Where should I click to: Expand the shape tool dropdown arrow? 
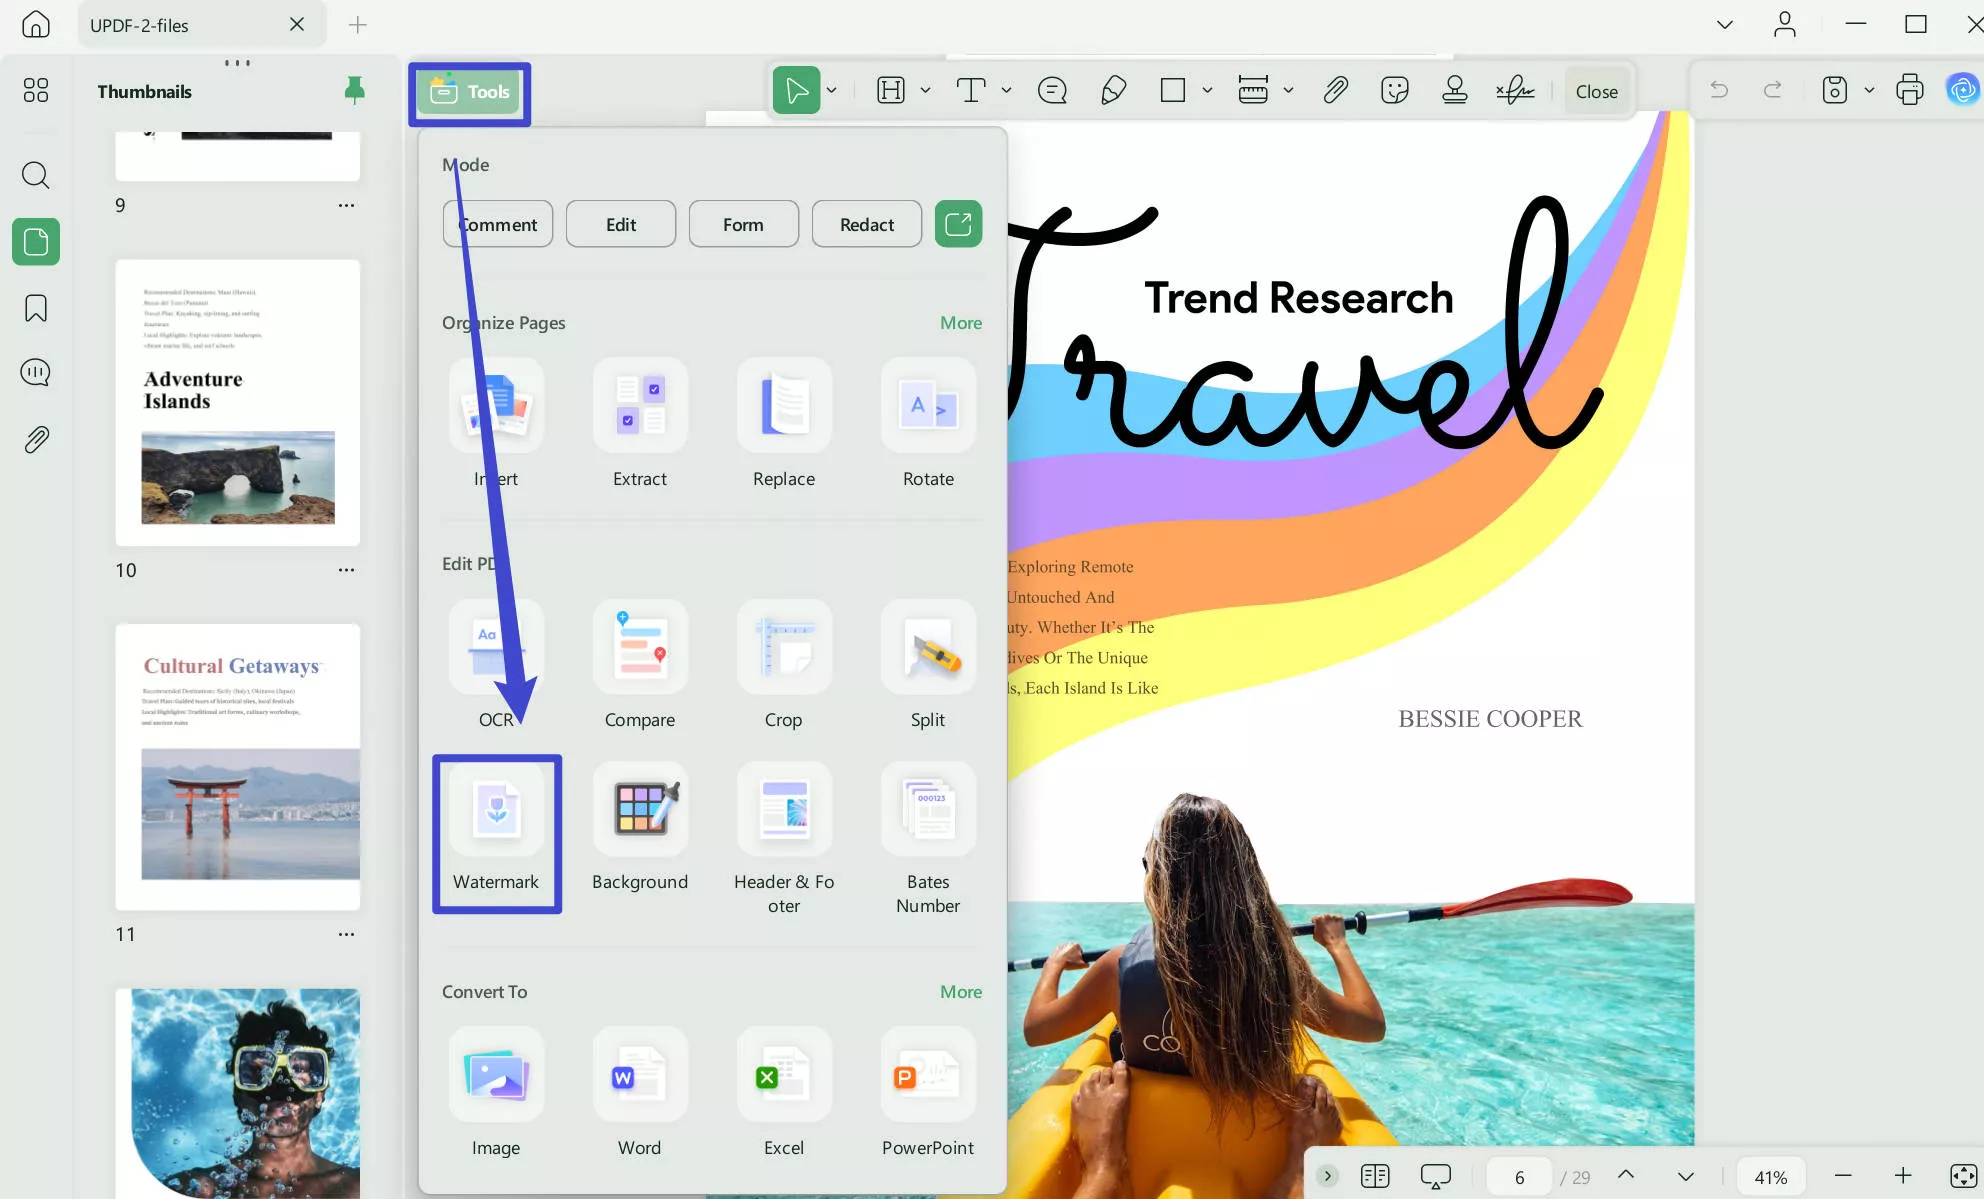pos(1207,90)
